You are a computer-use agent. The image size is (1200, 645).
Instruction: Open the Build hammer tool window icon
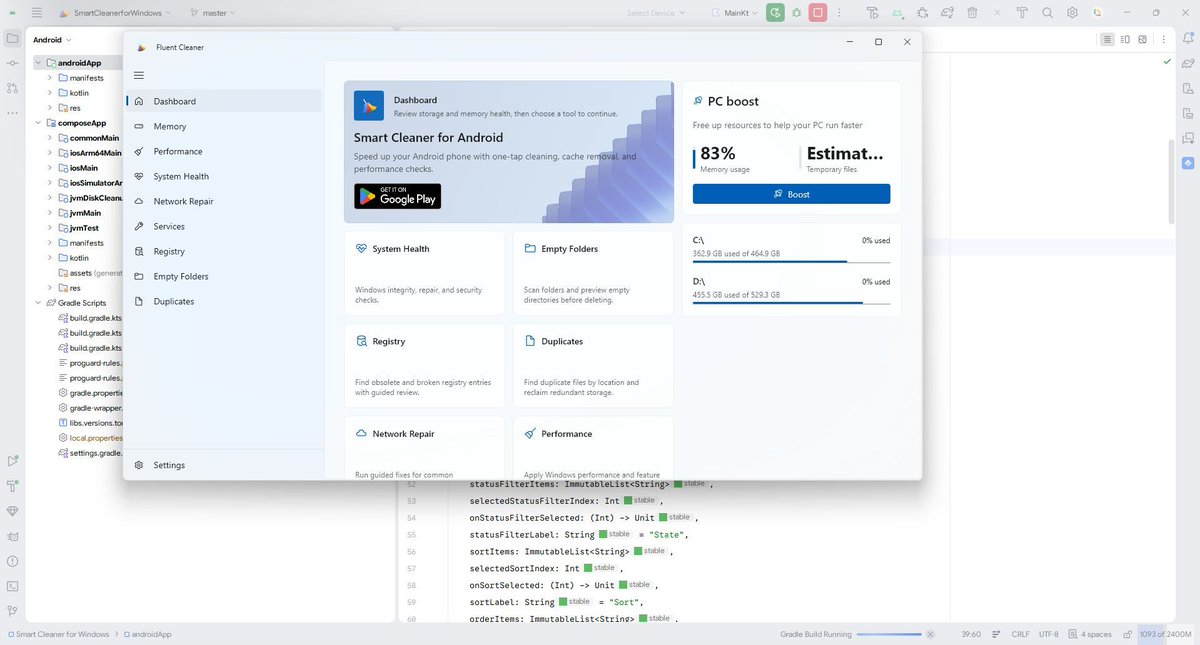click(12, 486)
